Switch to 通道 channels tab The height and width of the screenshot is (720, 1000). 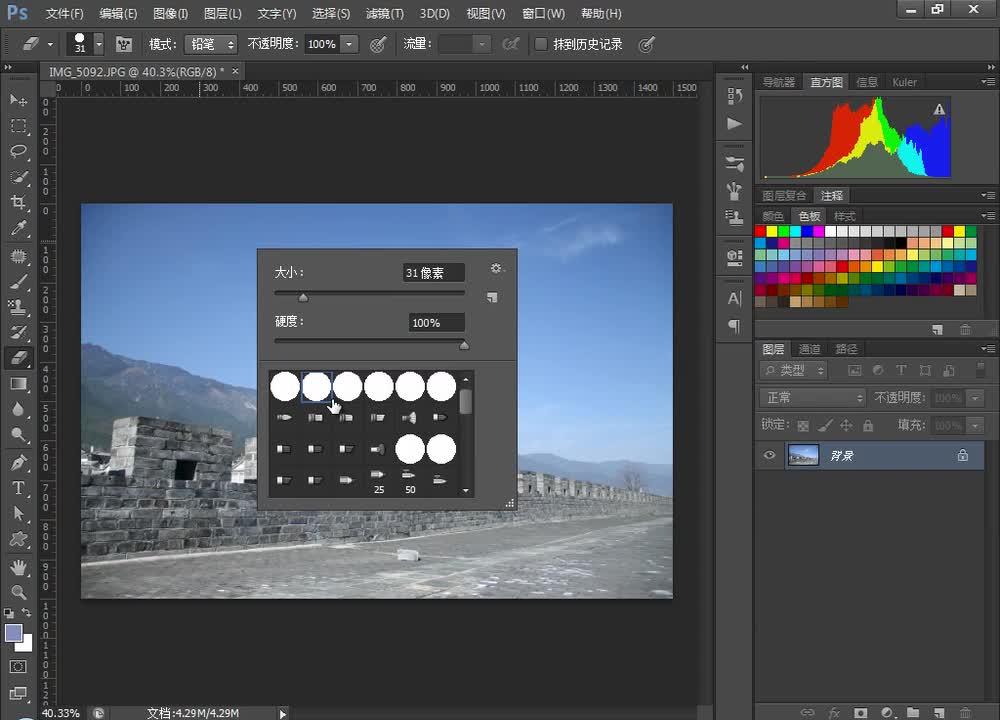click(x=809, y=349)
